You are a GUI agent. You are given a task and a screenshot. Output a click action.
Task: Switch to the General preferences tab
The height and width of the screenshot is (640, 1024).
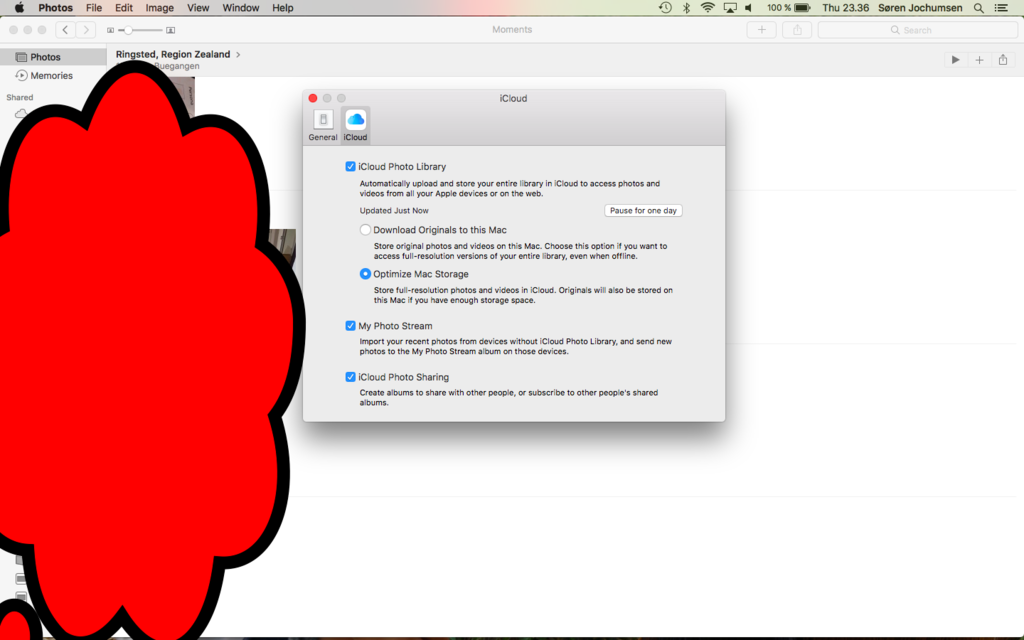click(x=323, y=125)
